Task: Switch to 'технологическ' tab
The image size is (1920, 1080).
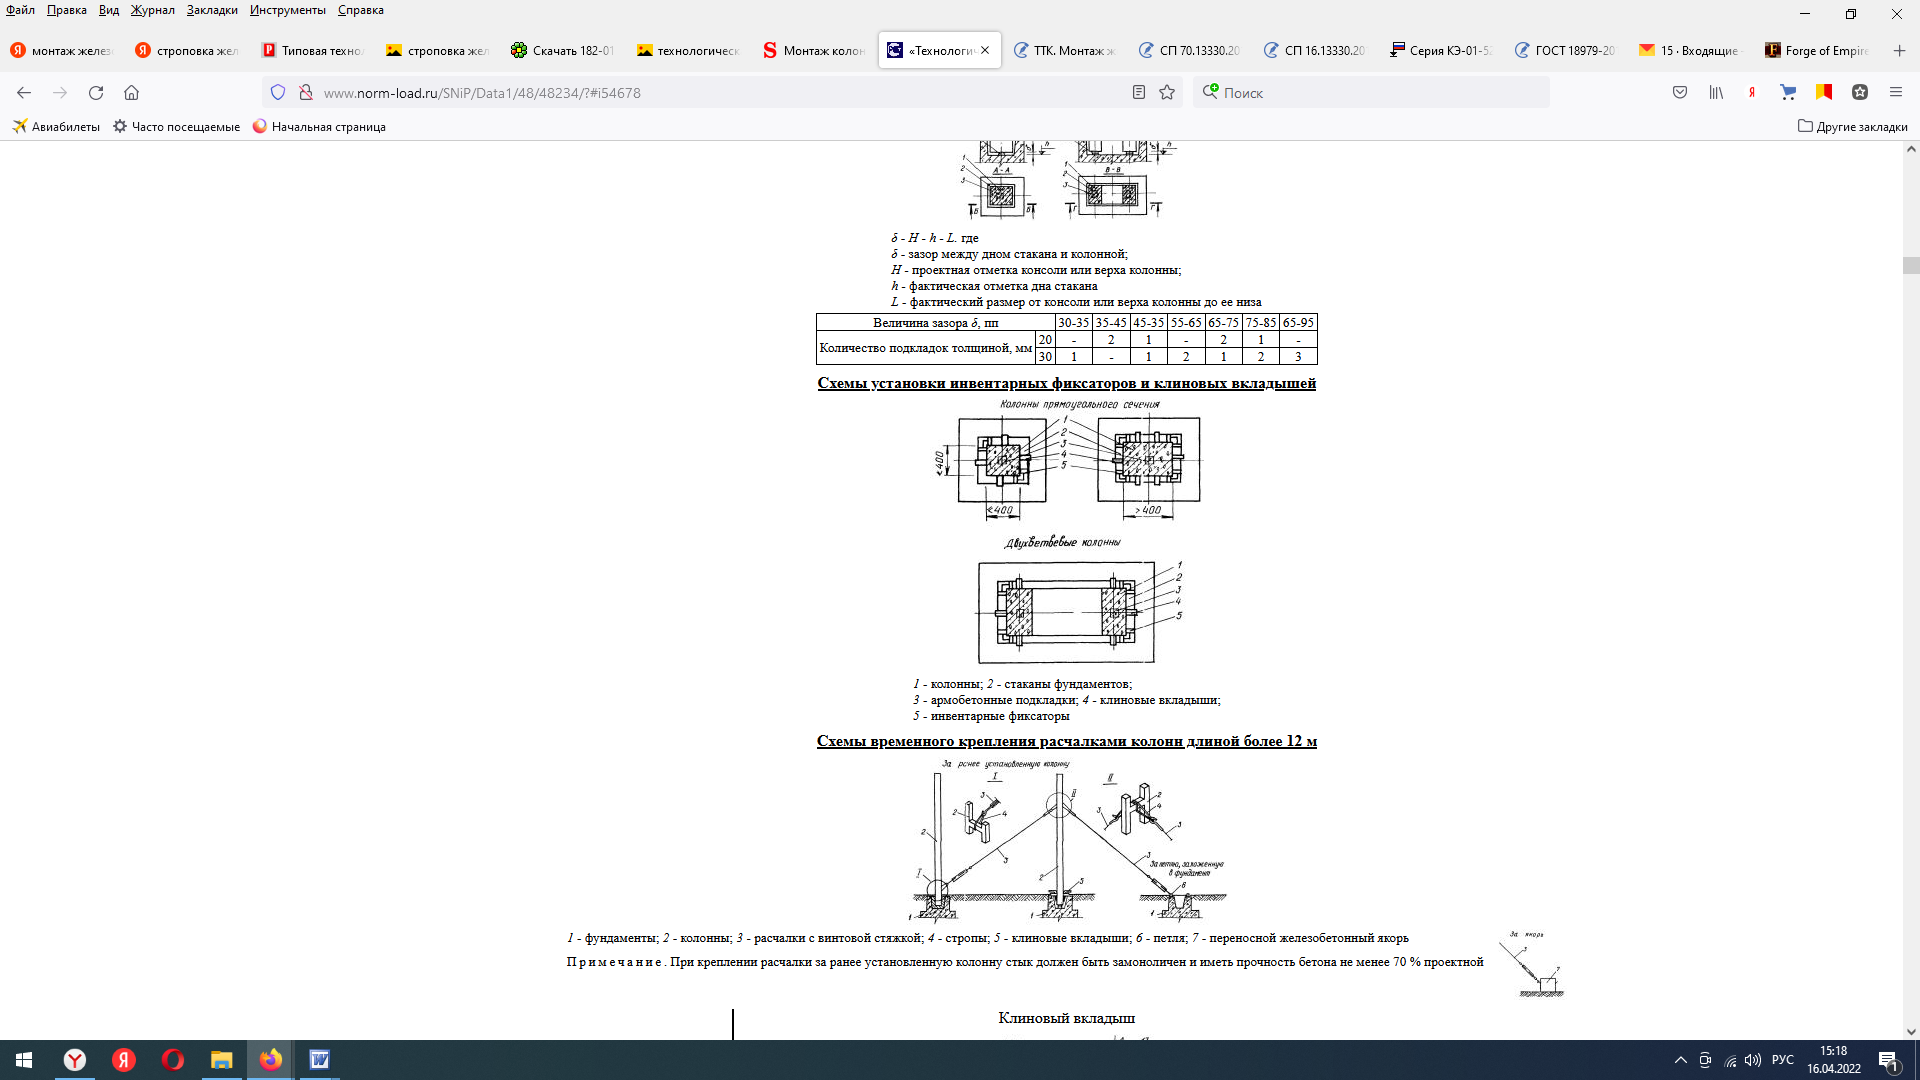Action: click(688, 50)
